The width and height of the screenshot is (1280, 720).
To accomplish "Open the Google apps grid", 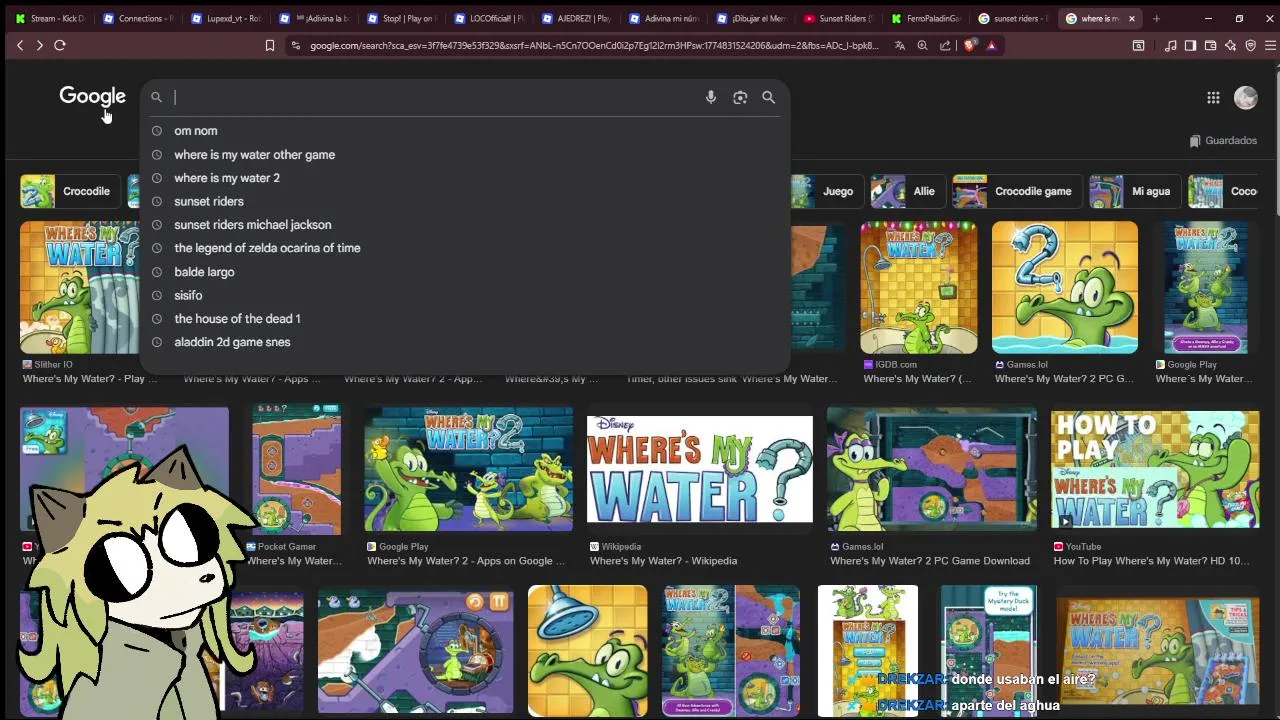I will point(1213,97).
